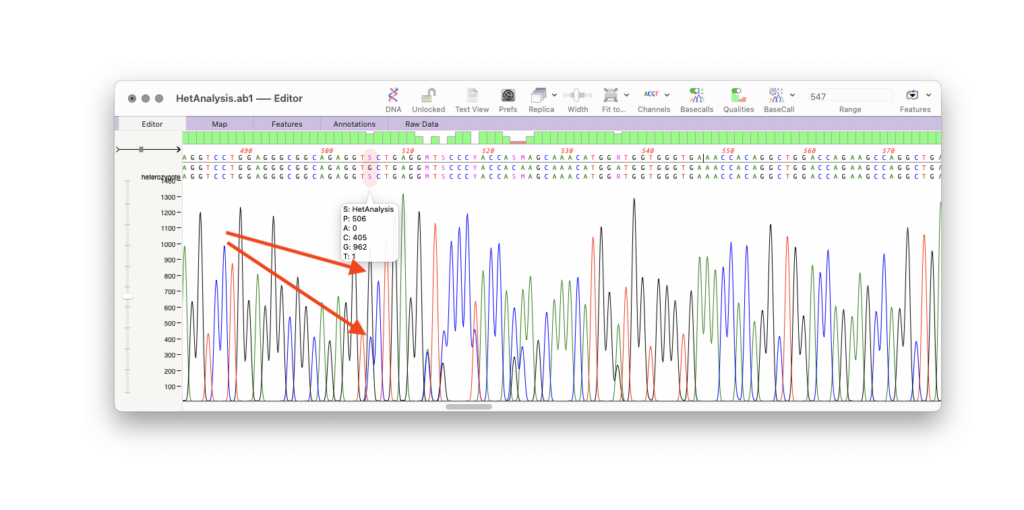Click the 1000 y-axis label
The width and height of the screenshot is (1024, 510).
coord(168,244)
